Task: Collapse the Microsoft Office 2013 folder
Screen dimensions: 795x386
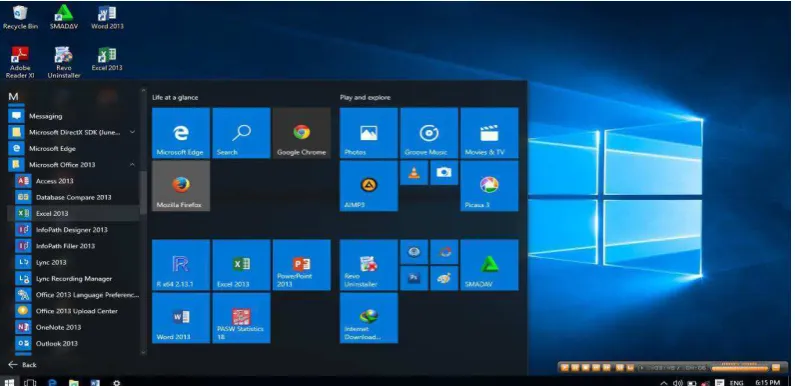Action: [132, 164]
